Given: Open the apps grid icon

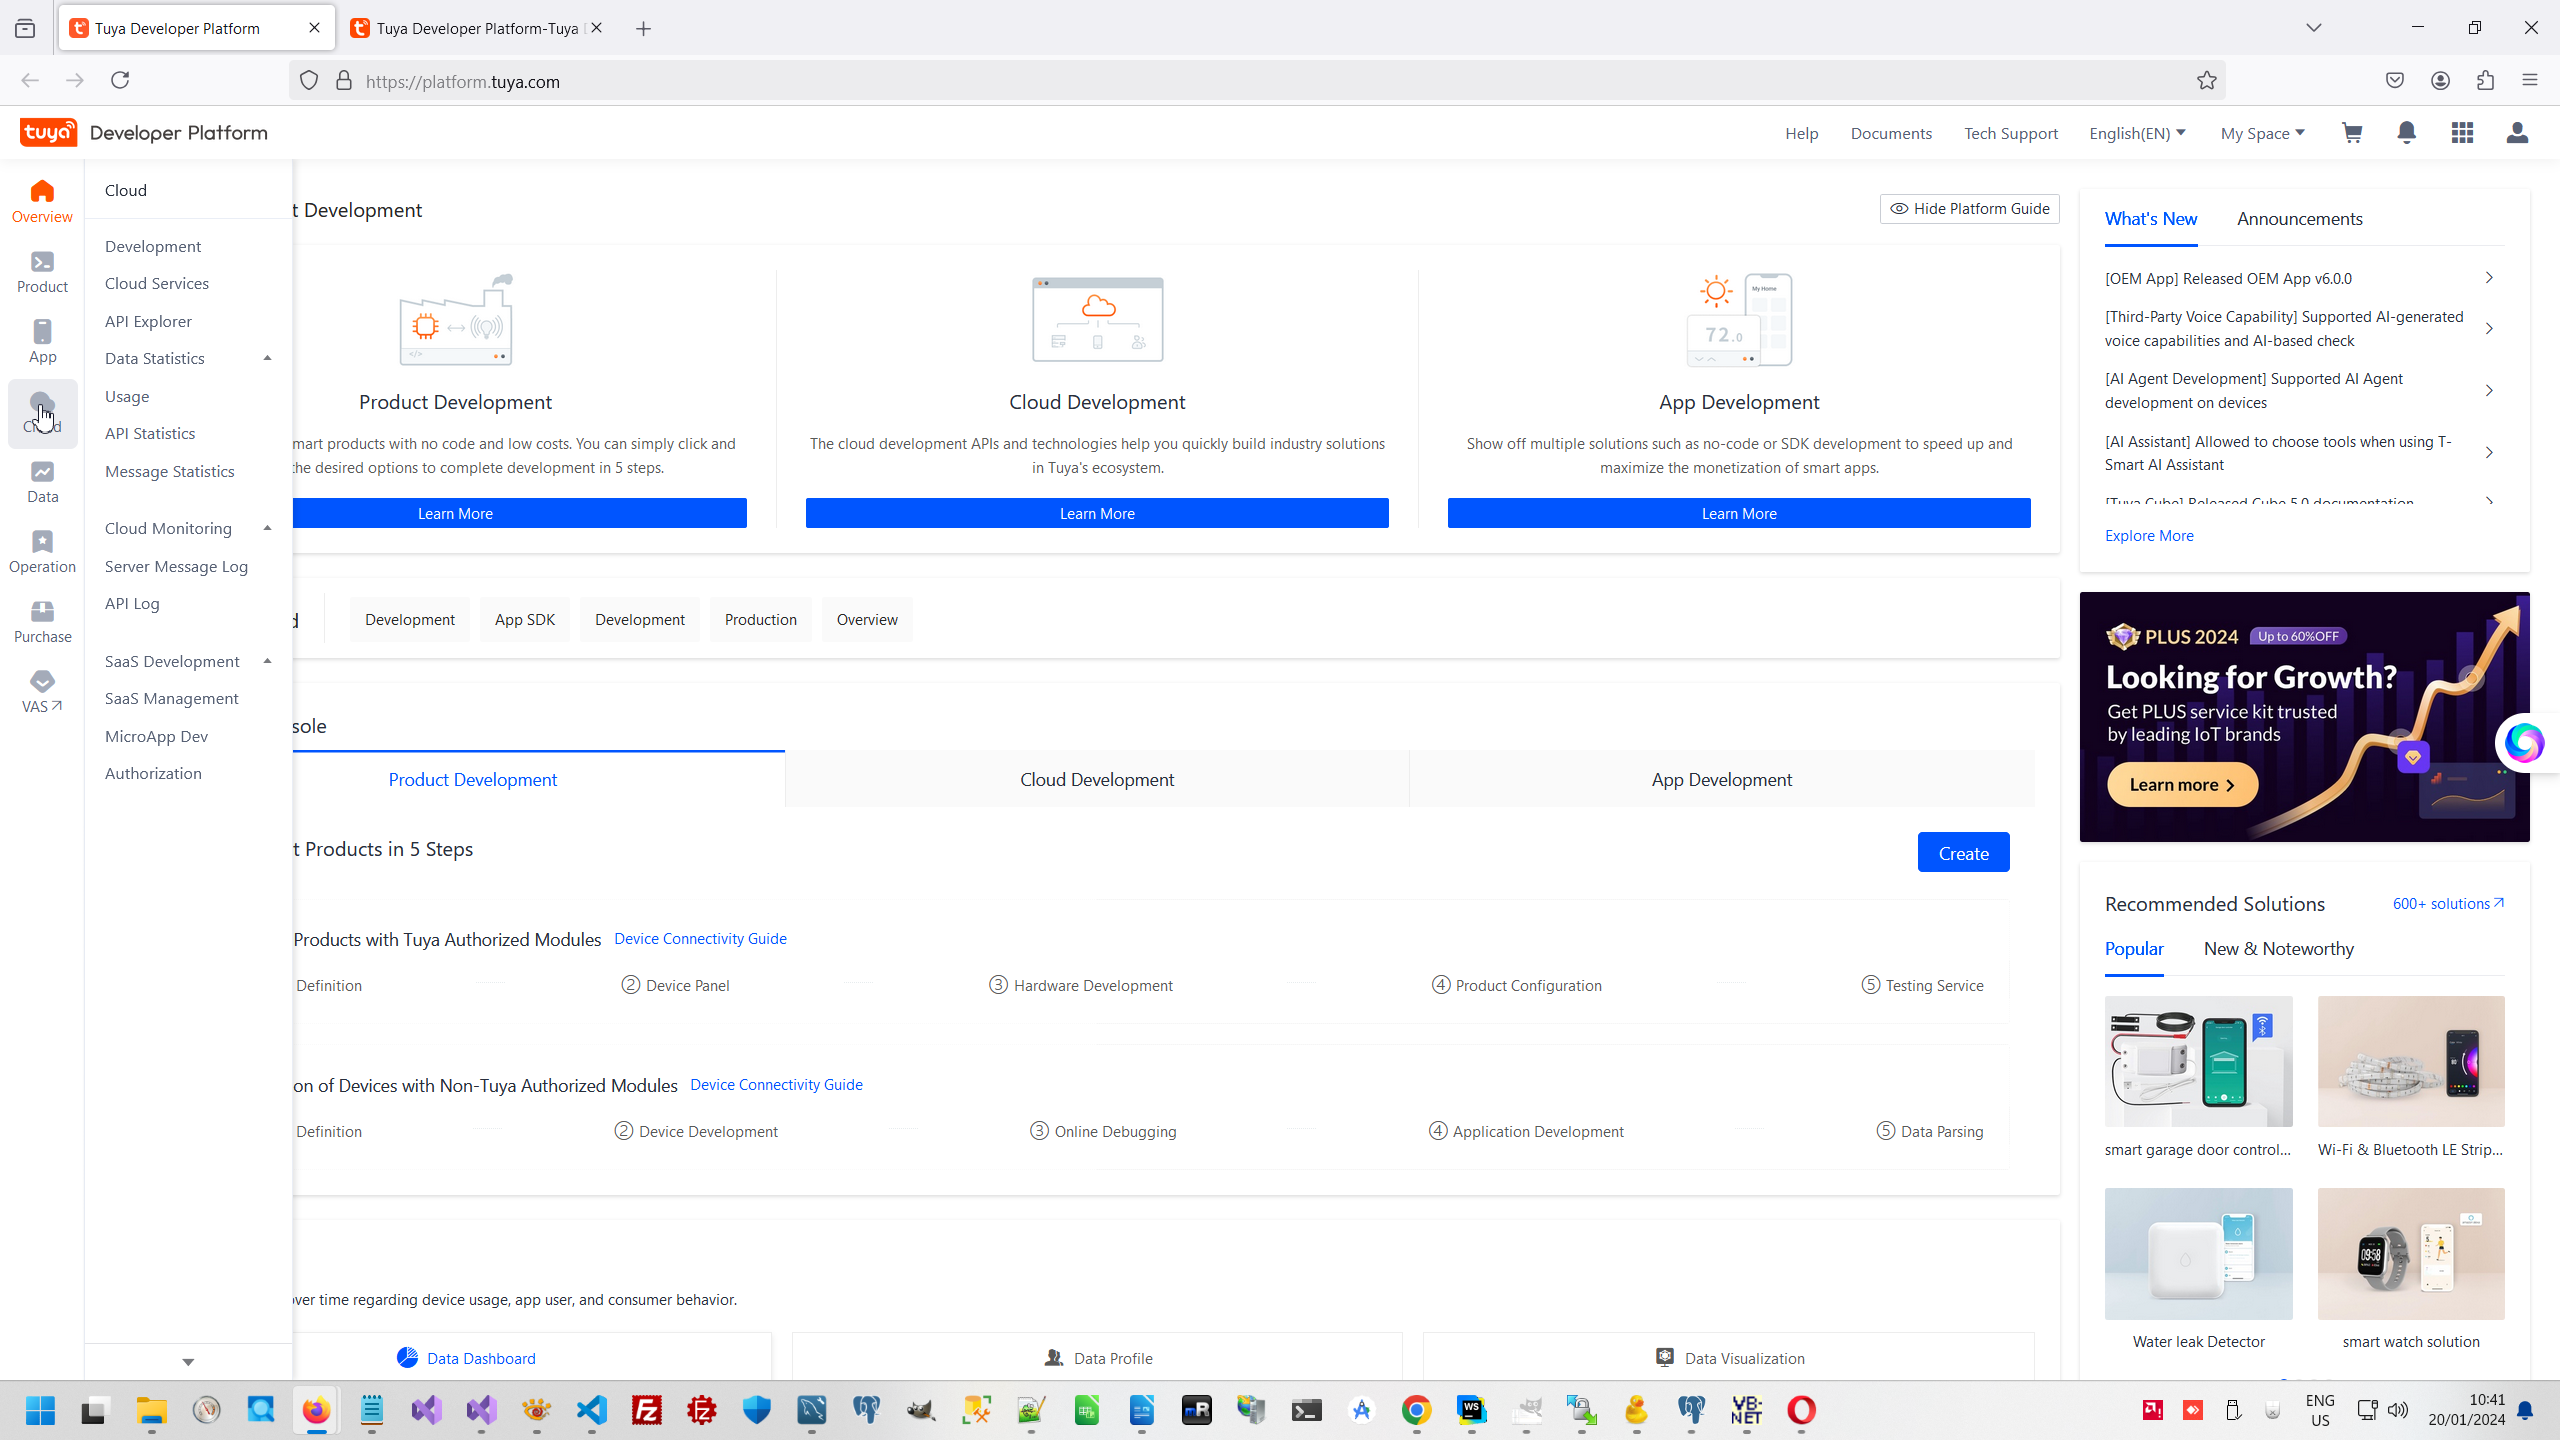Looking at the screenshot, I should click(2462, 133).
